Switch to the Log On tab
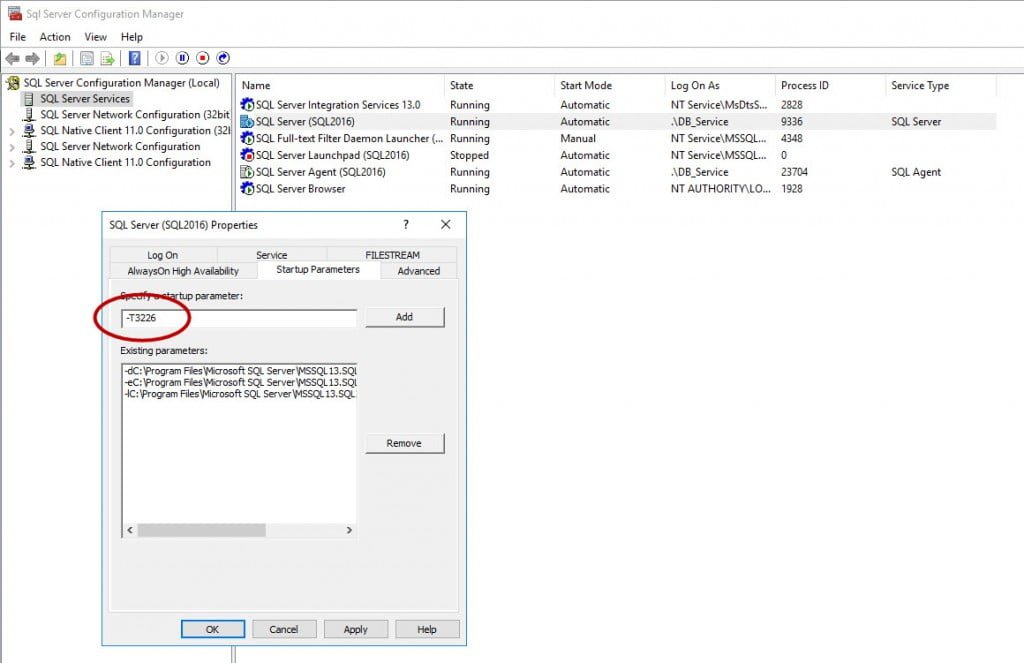This screenshot has width=1024, height=663. click(163, 255)
